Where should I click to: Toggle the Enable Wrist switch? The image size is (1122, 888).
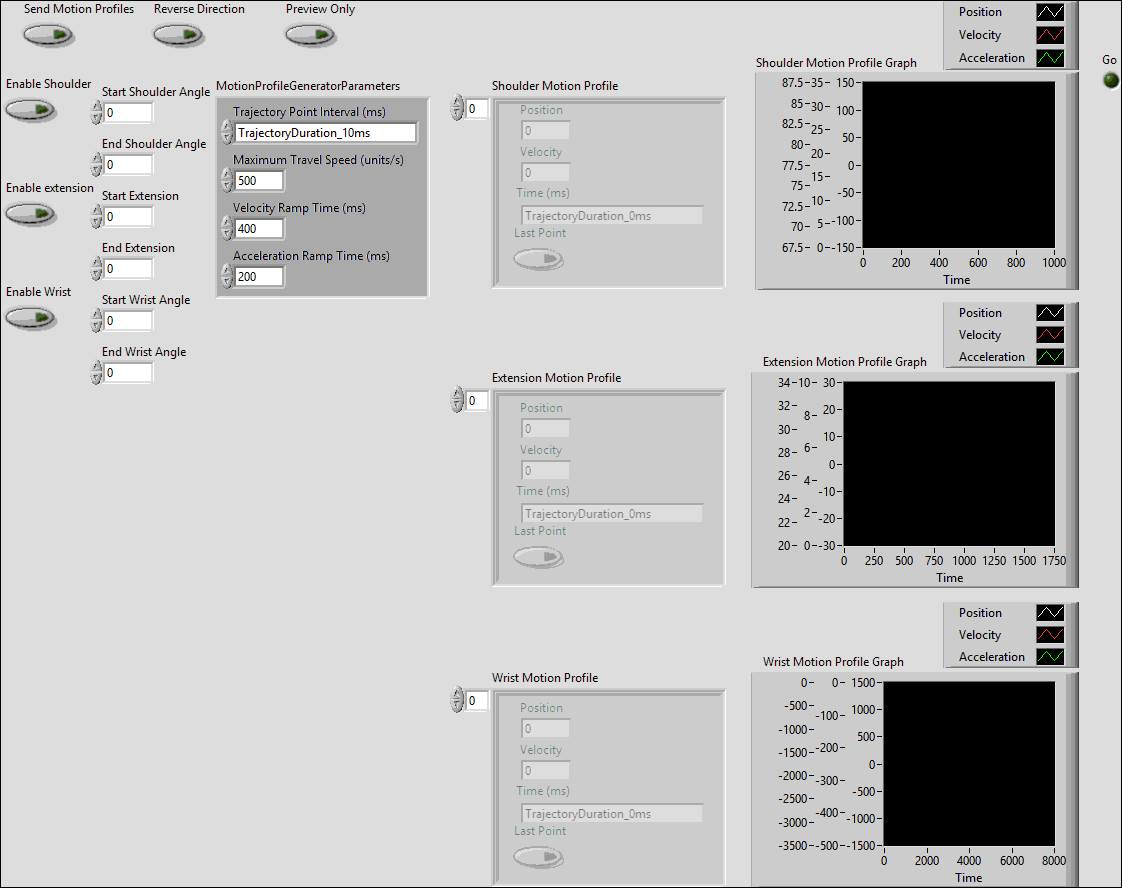(x=30, y=318)
